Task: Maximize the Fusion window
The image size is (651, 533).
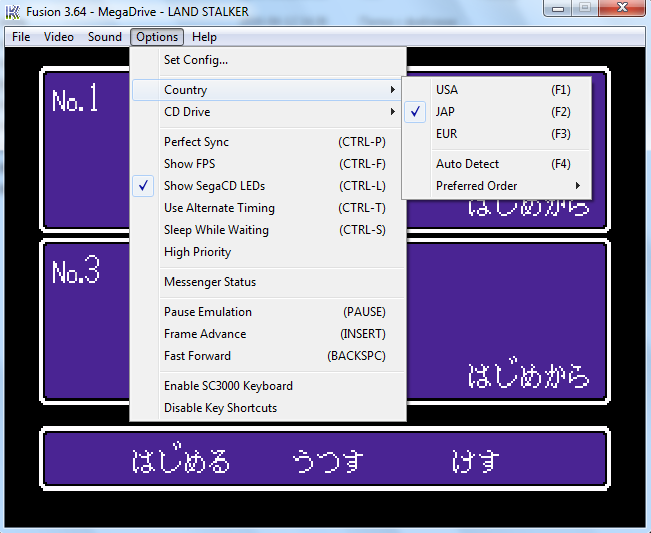Action: (585, 8)
